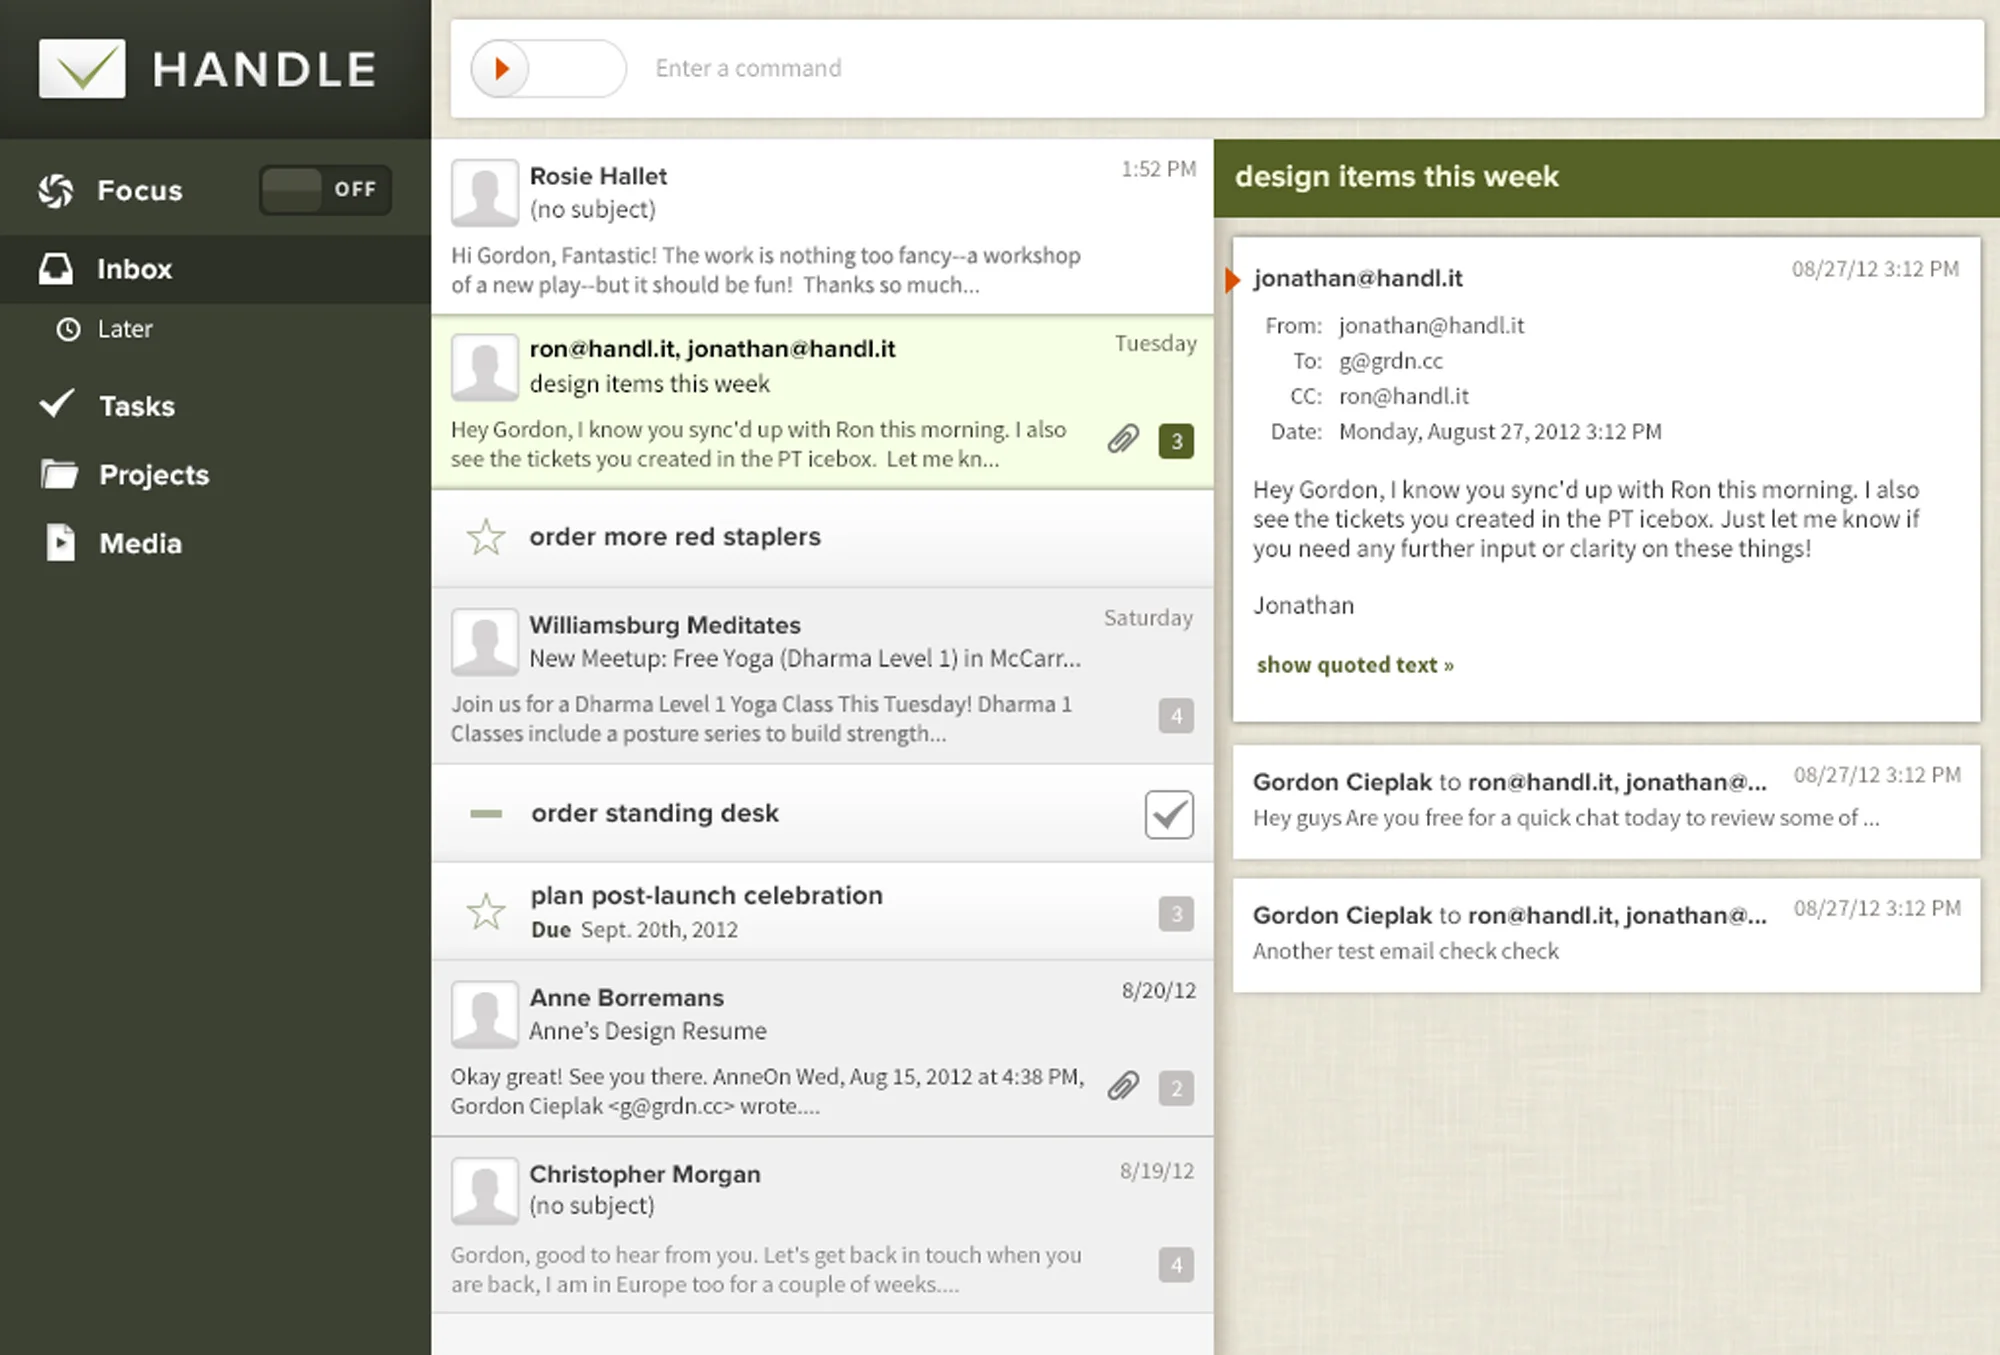This screenshot has width=2000, height=1355.
Task: Click count badge on Williamsburg Meditates email
Action: 1176,716
